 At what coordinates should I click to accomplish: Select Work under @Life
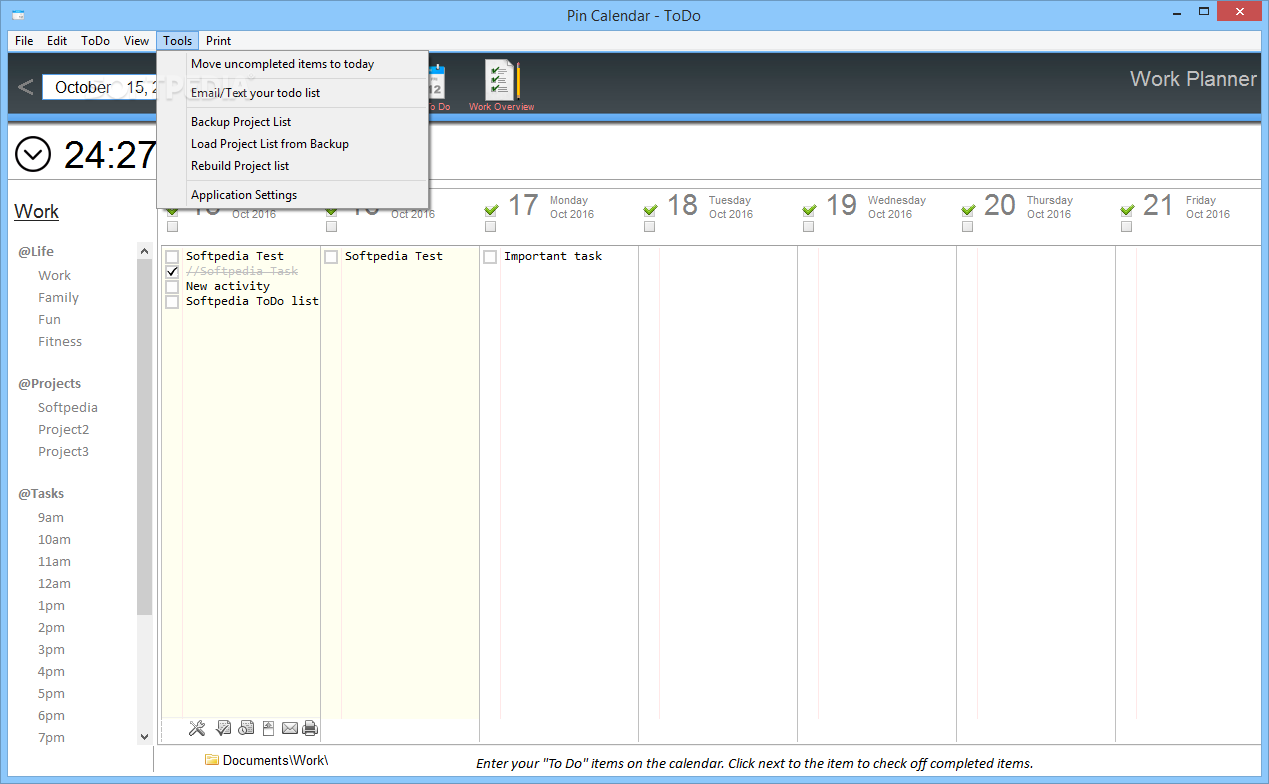54,276
